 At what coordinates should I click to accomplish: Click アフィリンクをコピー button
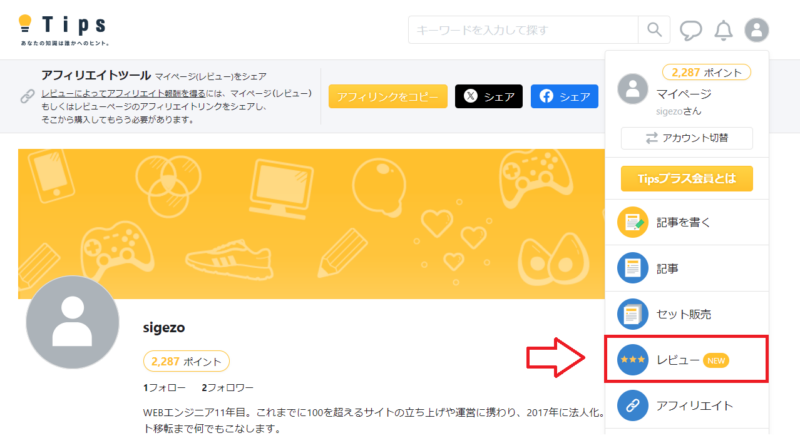[x=388, y=96]
